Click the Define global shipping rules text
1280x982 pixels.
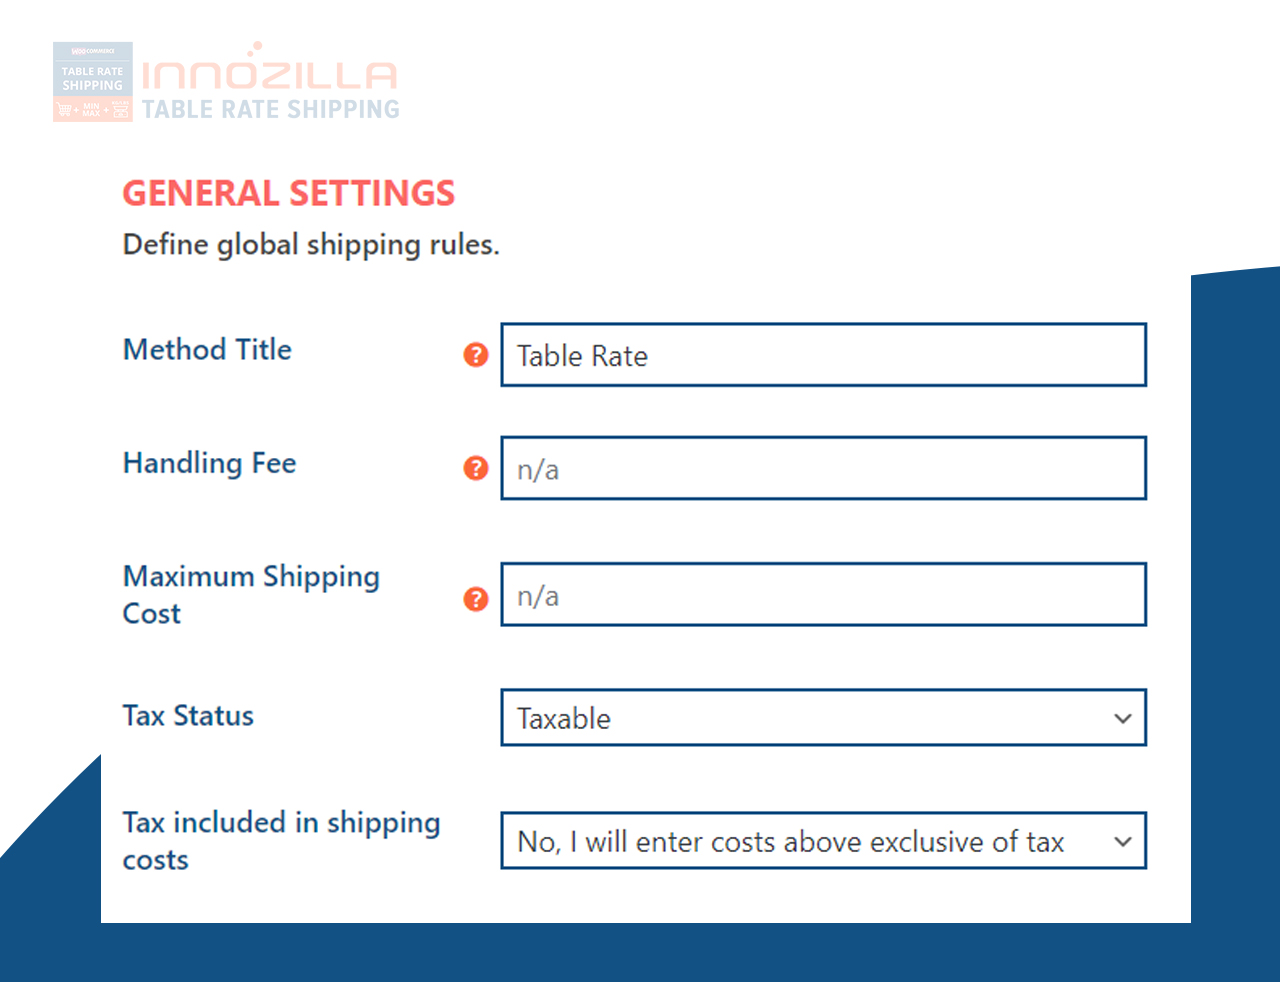tap(311, 245)
